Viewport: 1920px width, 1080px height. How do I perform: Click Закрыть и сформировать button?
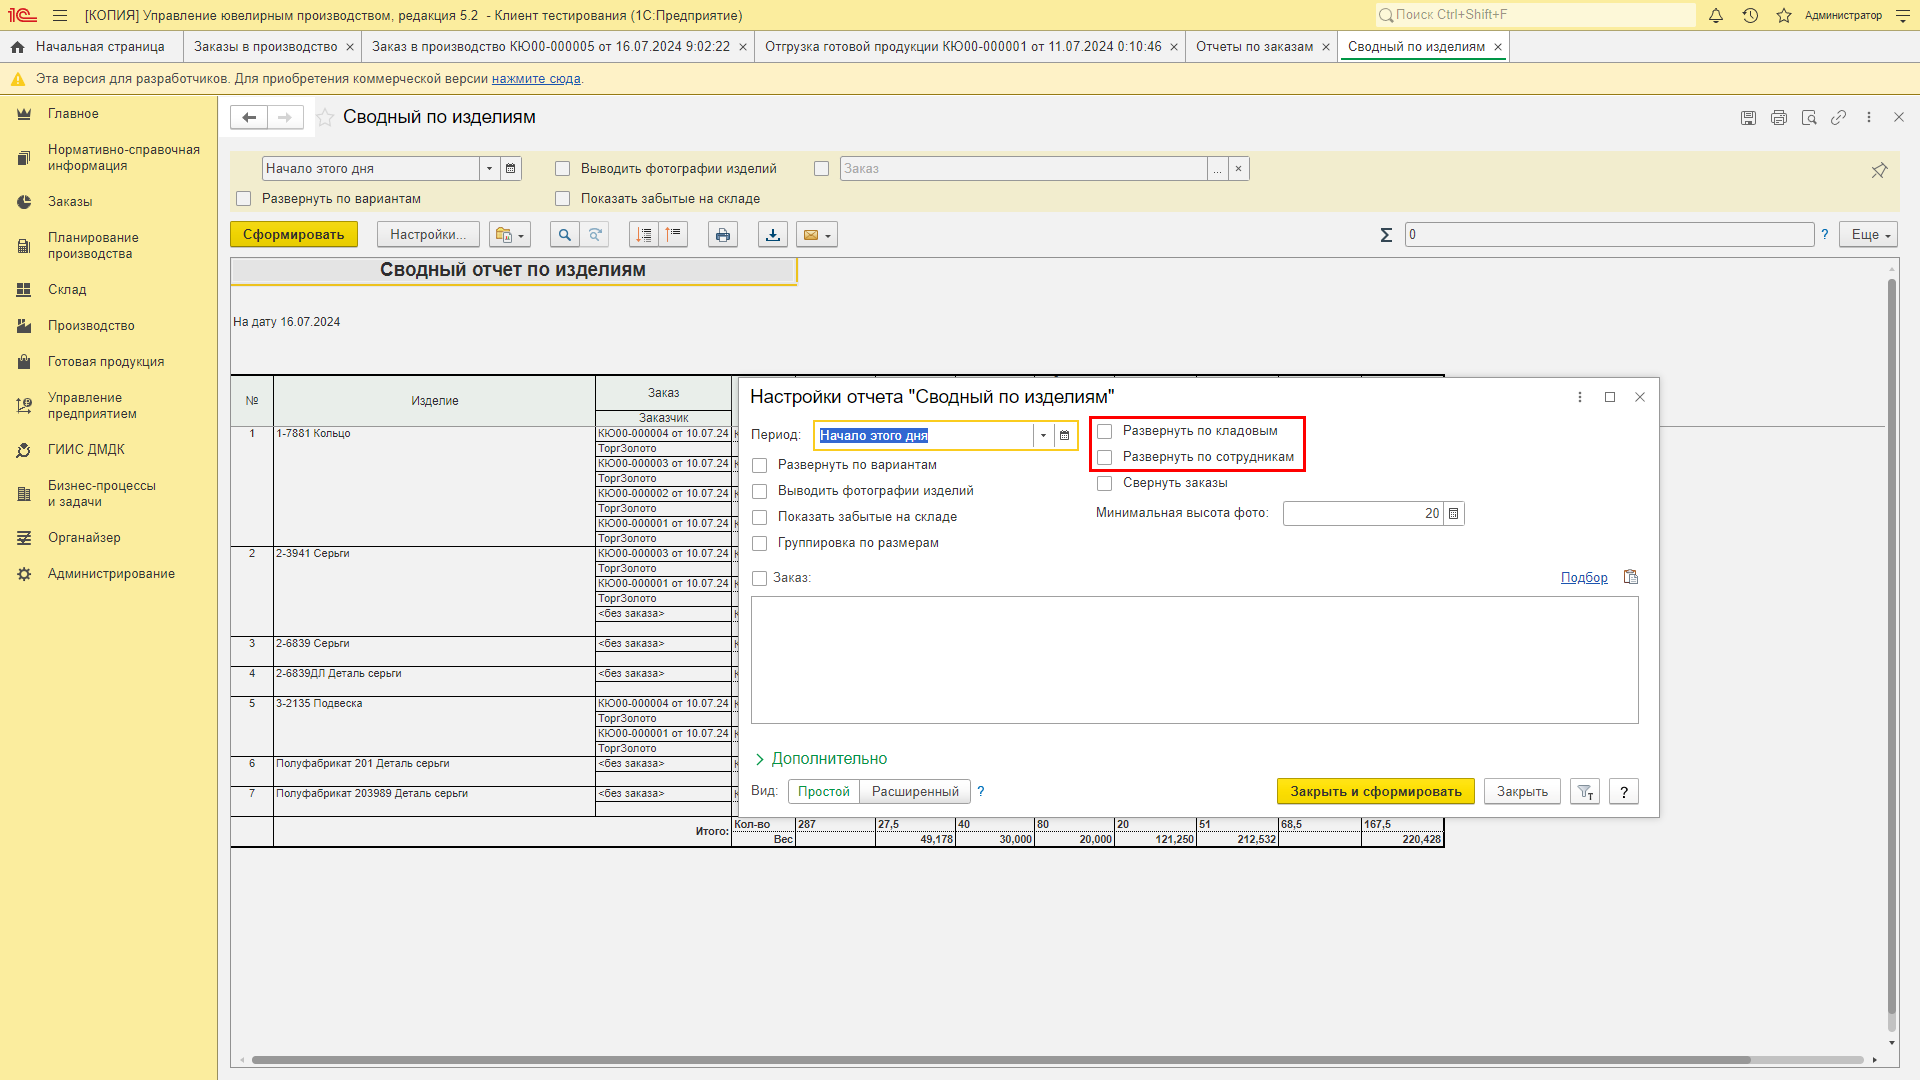[1376, 792]
